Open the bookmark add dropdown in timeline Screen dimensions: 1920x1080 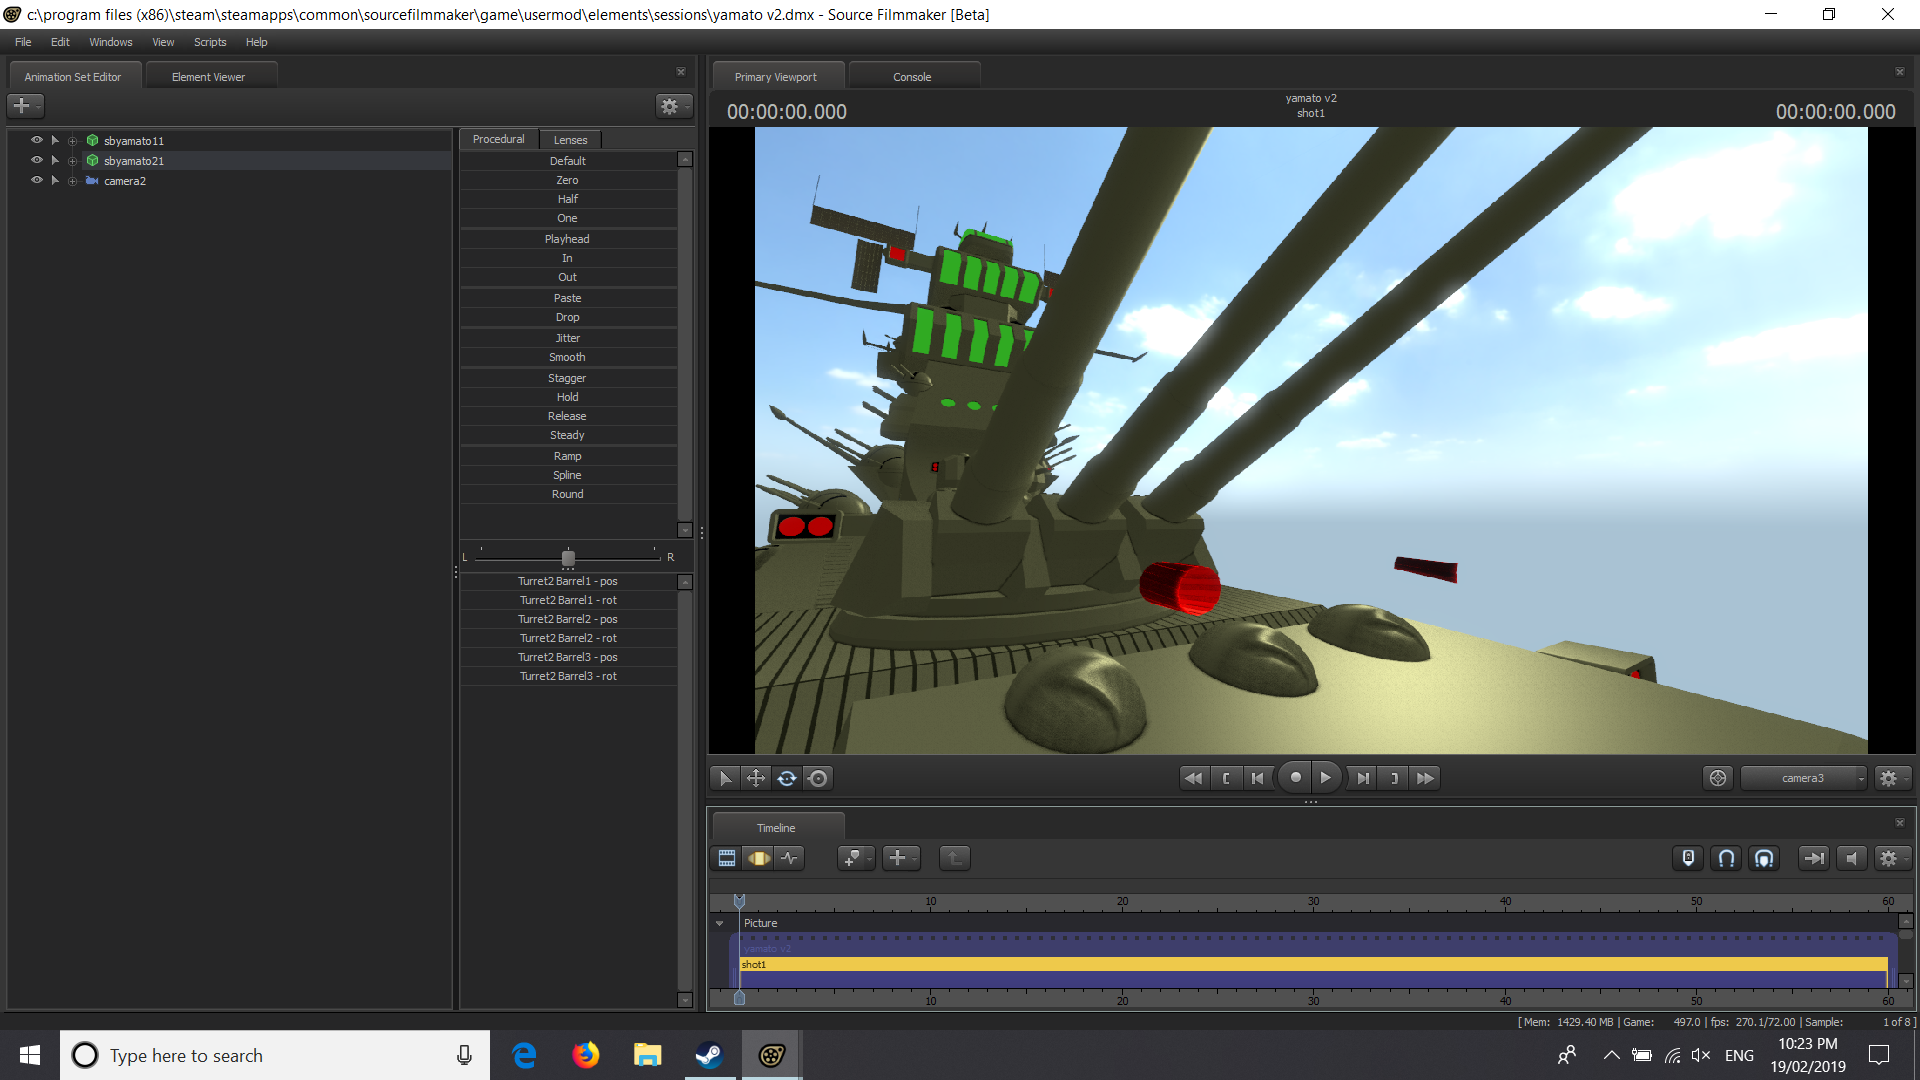856,858
